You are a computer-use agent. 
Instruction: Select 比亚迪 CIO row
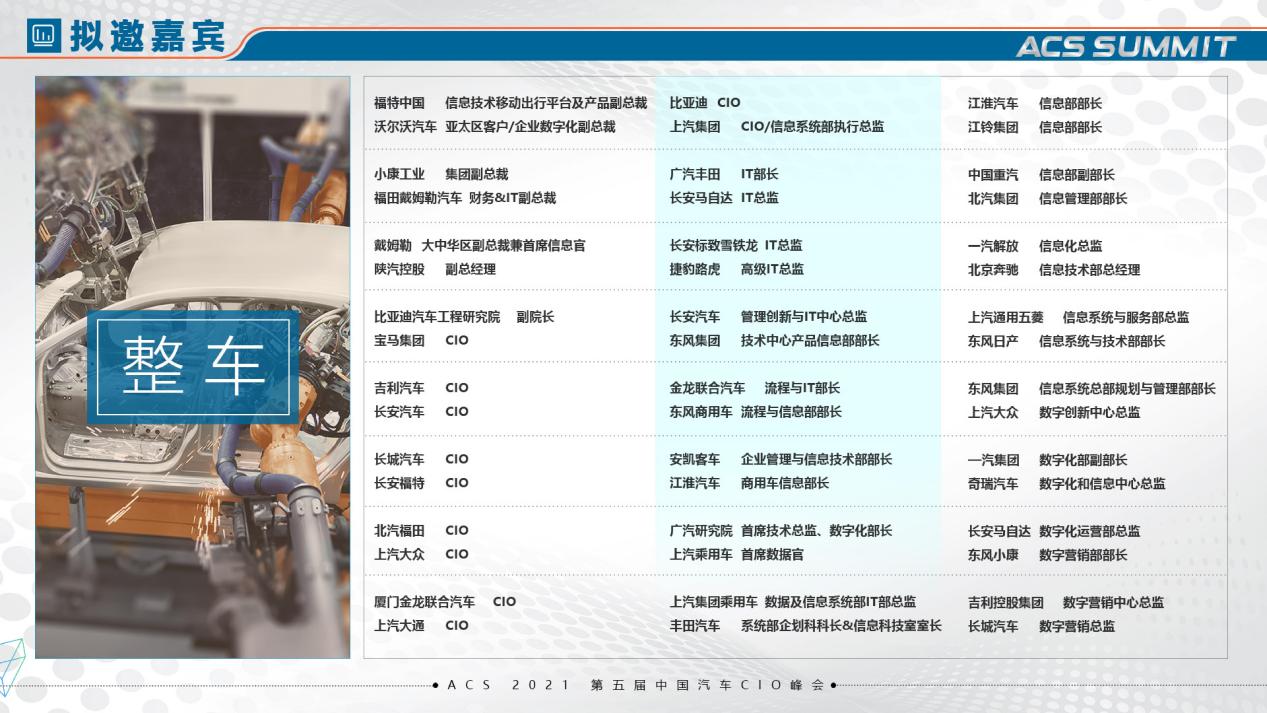click(x=705, y=103)
